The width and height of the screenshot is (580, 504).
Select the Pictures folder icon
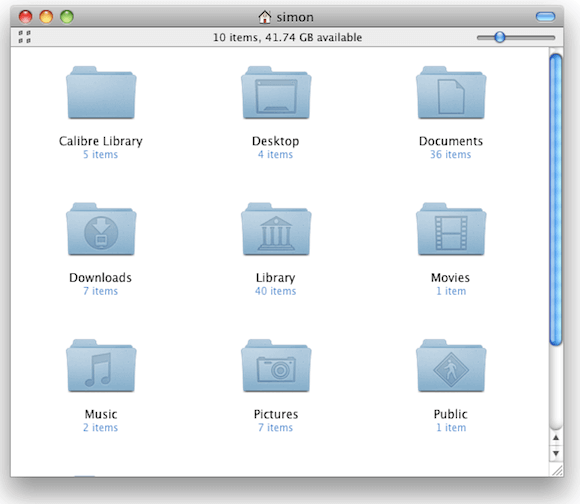pyautogui.click(x=276, y=366)
